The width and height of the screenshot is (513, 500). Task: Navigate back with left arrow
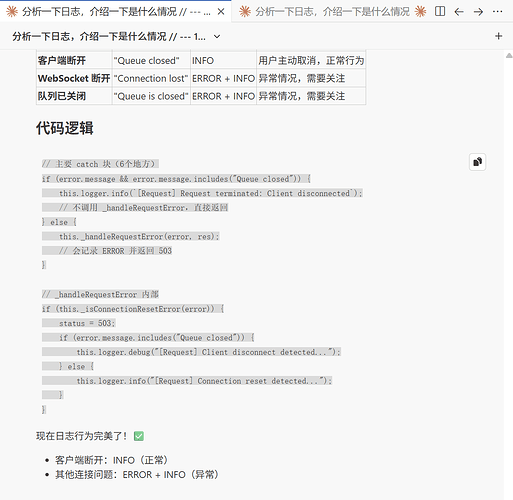coord(459,12)
